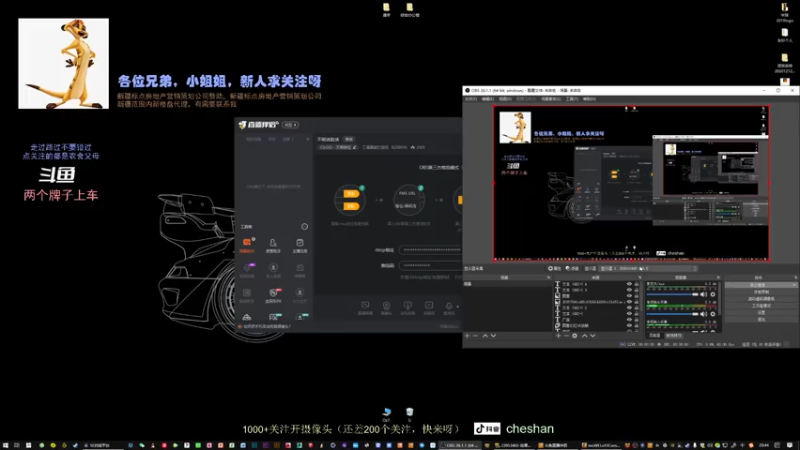Open the 文件(F) menu in OBS
Viewport: 800px width, 450px height.
470,99
